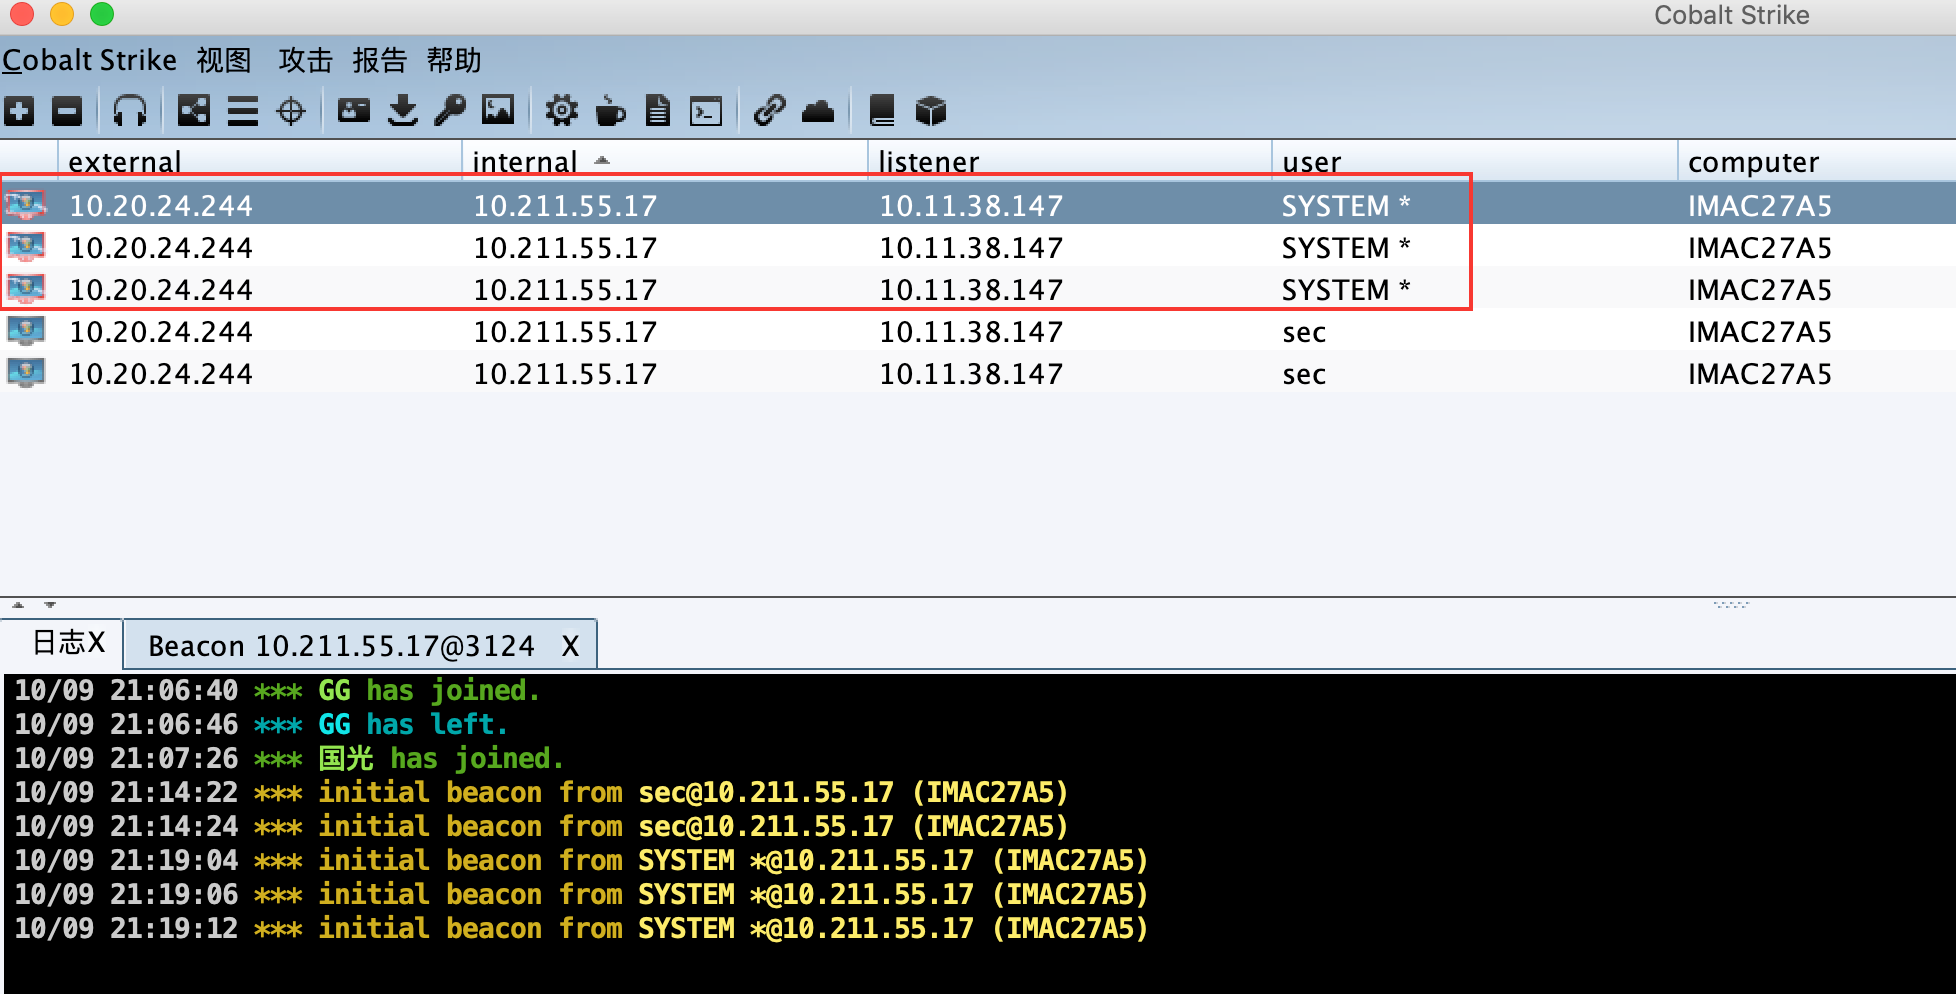Click external IP in the second row
Image resolution: width=1956 pixels, height=994 pixels.
pyautogui.click(x=161, y=248)
